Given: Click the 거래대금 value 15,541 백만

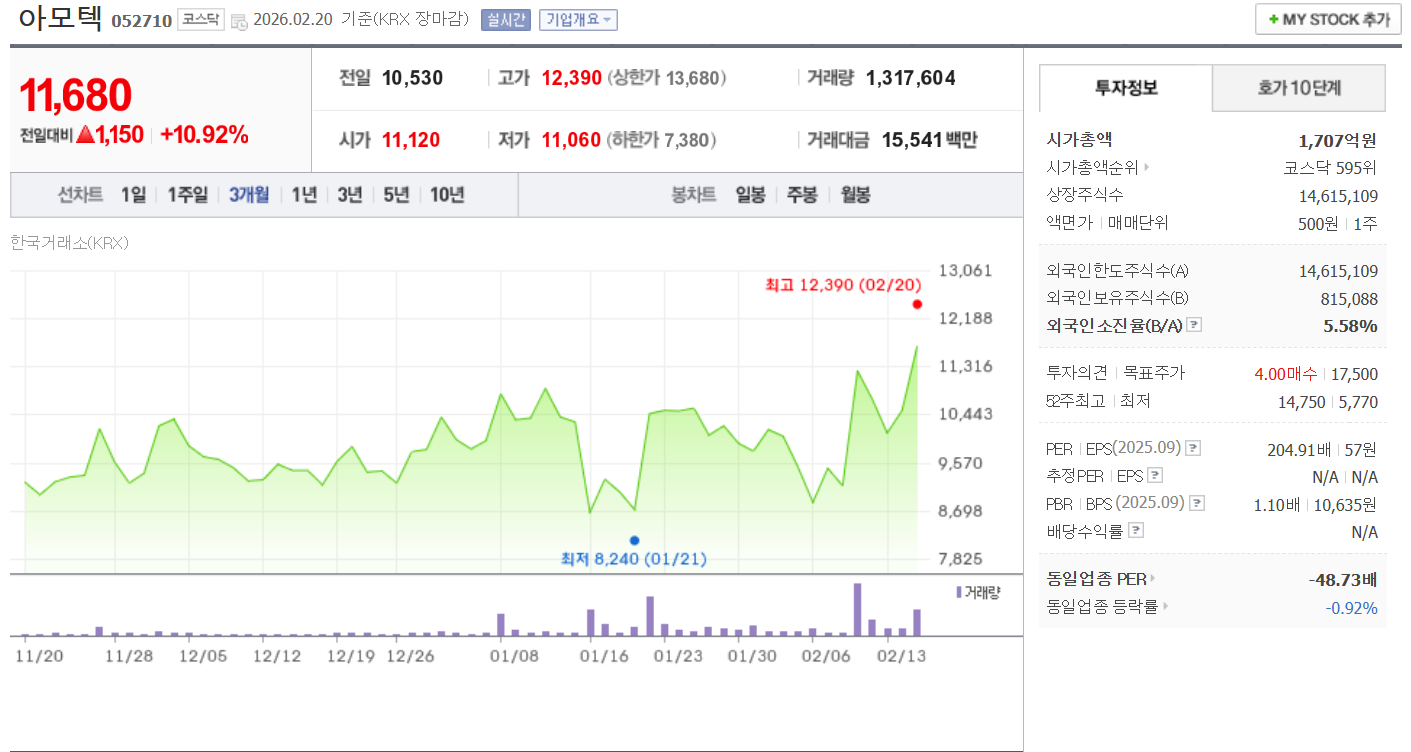Looking at the screenshot, I should [930, 141].
